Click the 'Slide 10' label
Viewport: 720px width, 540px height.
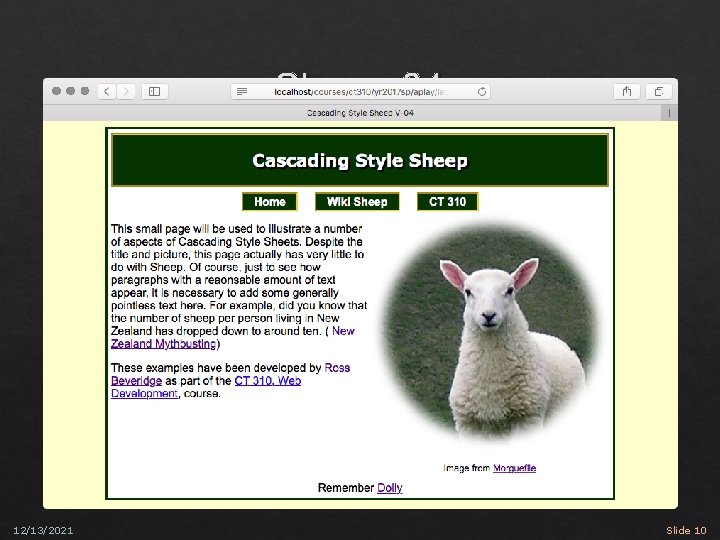coord(686,530)
